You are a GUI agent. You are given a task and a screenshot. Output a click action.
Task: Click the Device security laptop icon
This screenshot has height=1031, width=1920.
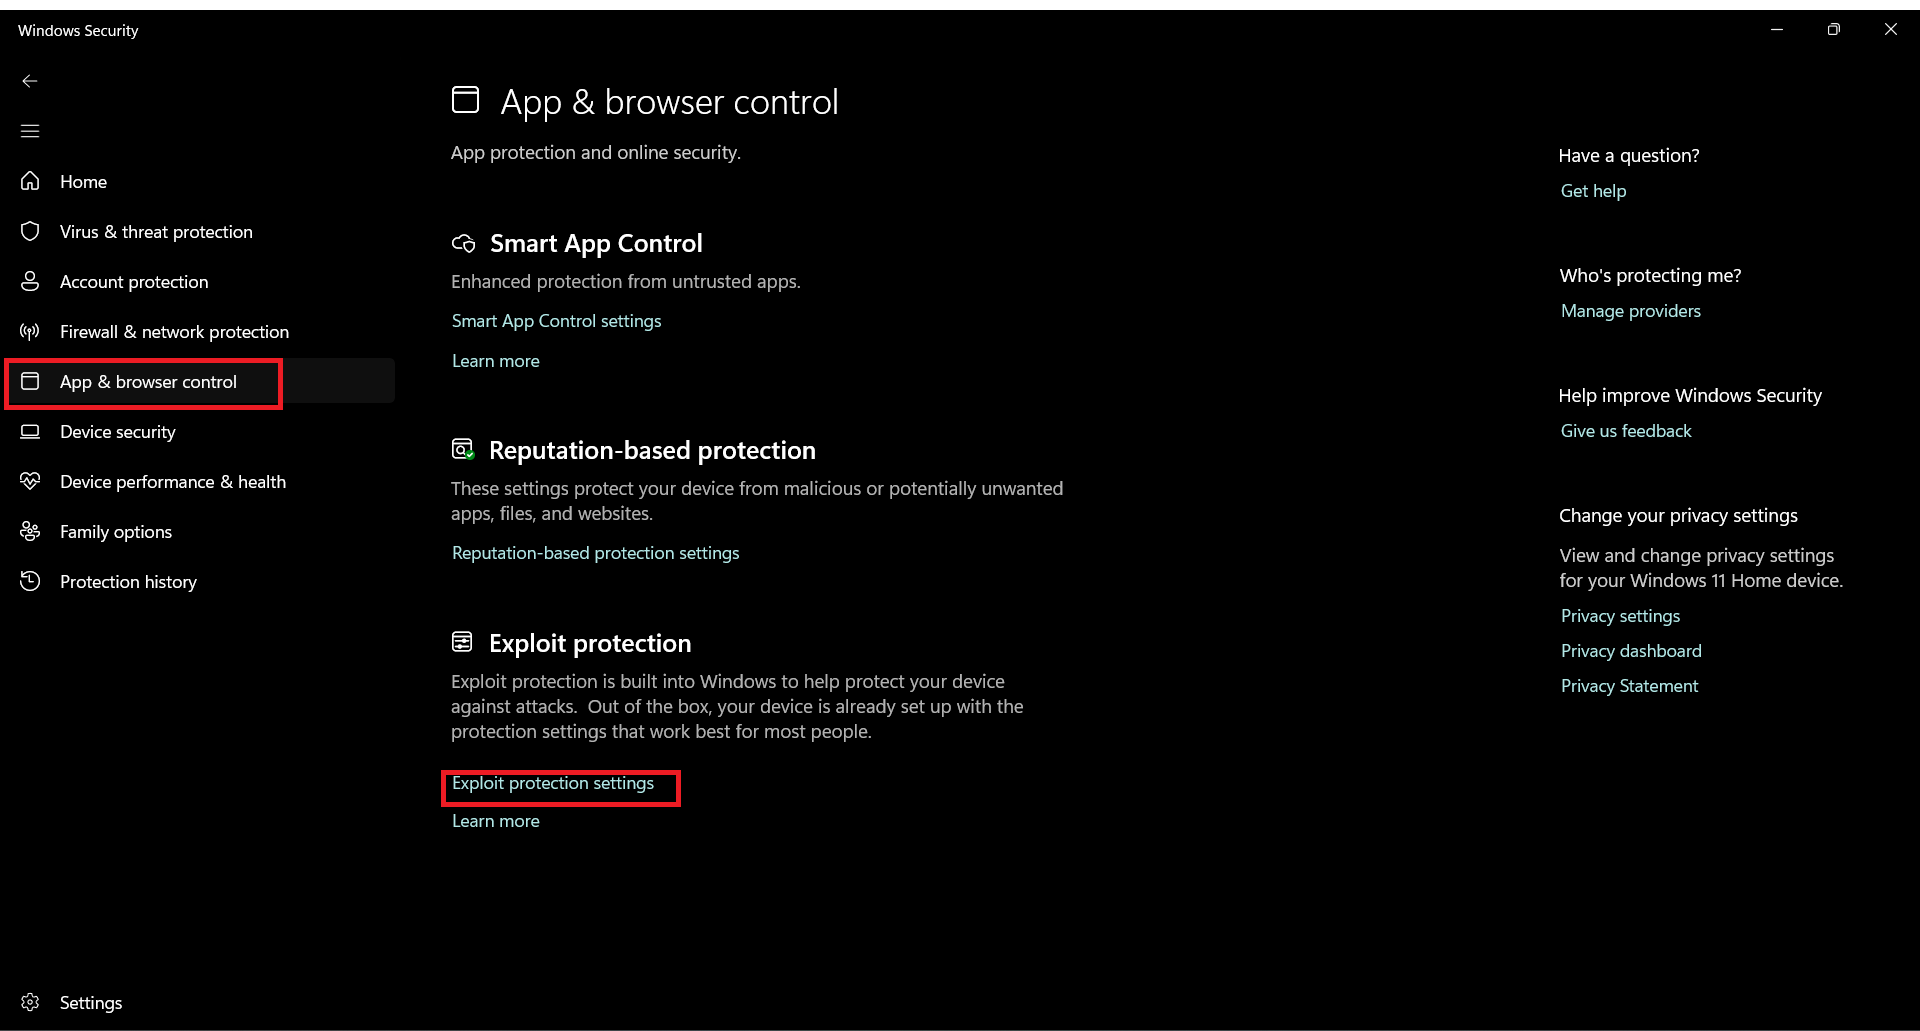click(x=30, y=431)
